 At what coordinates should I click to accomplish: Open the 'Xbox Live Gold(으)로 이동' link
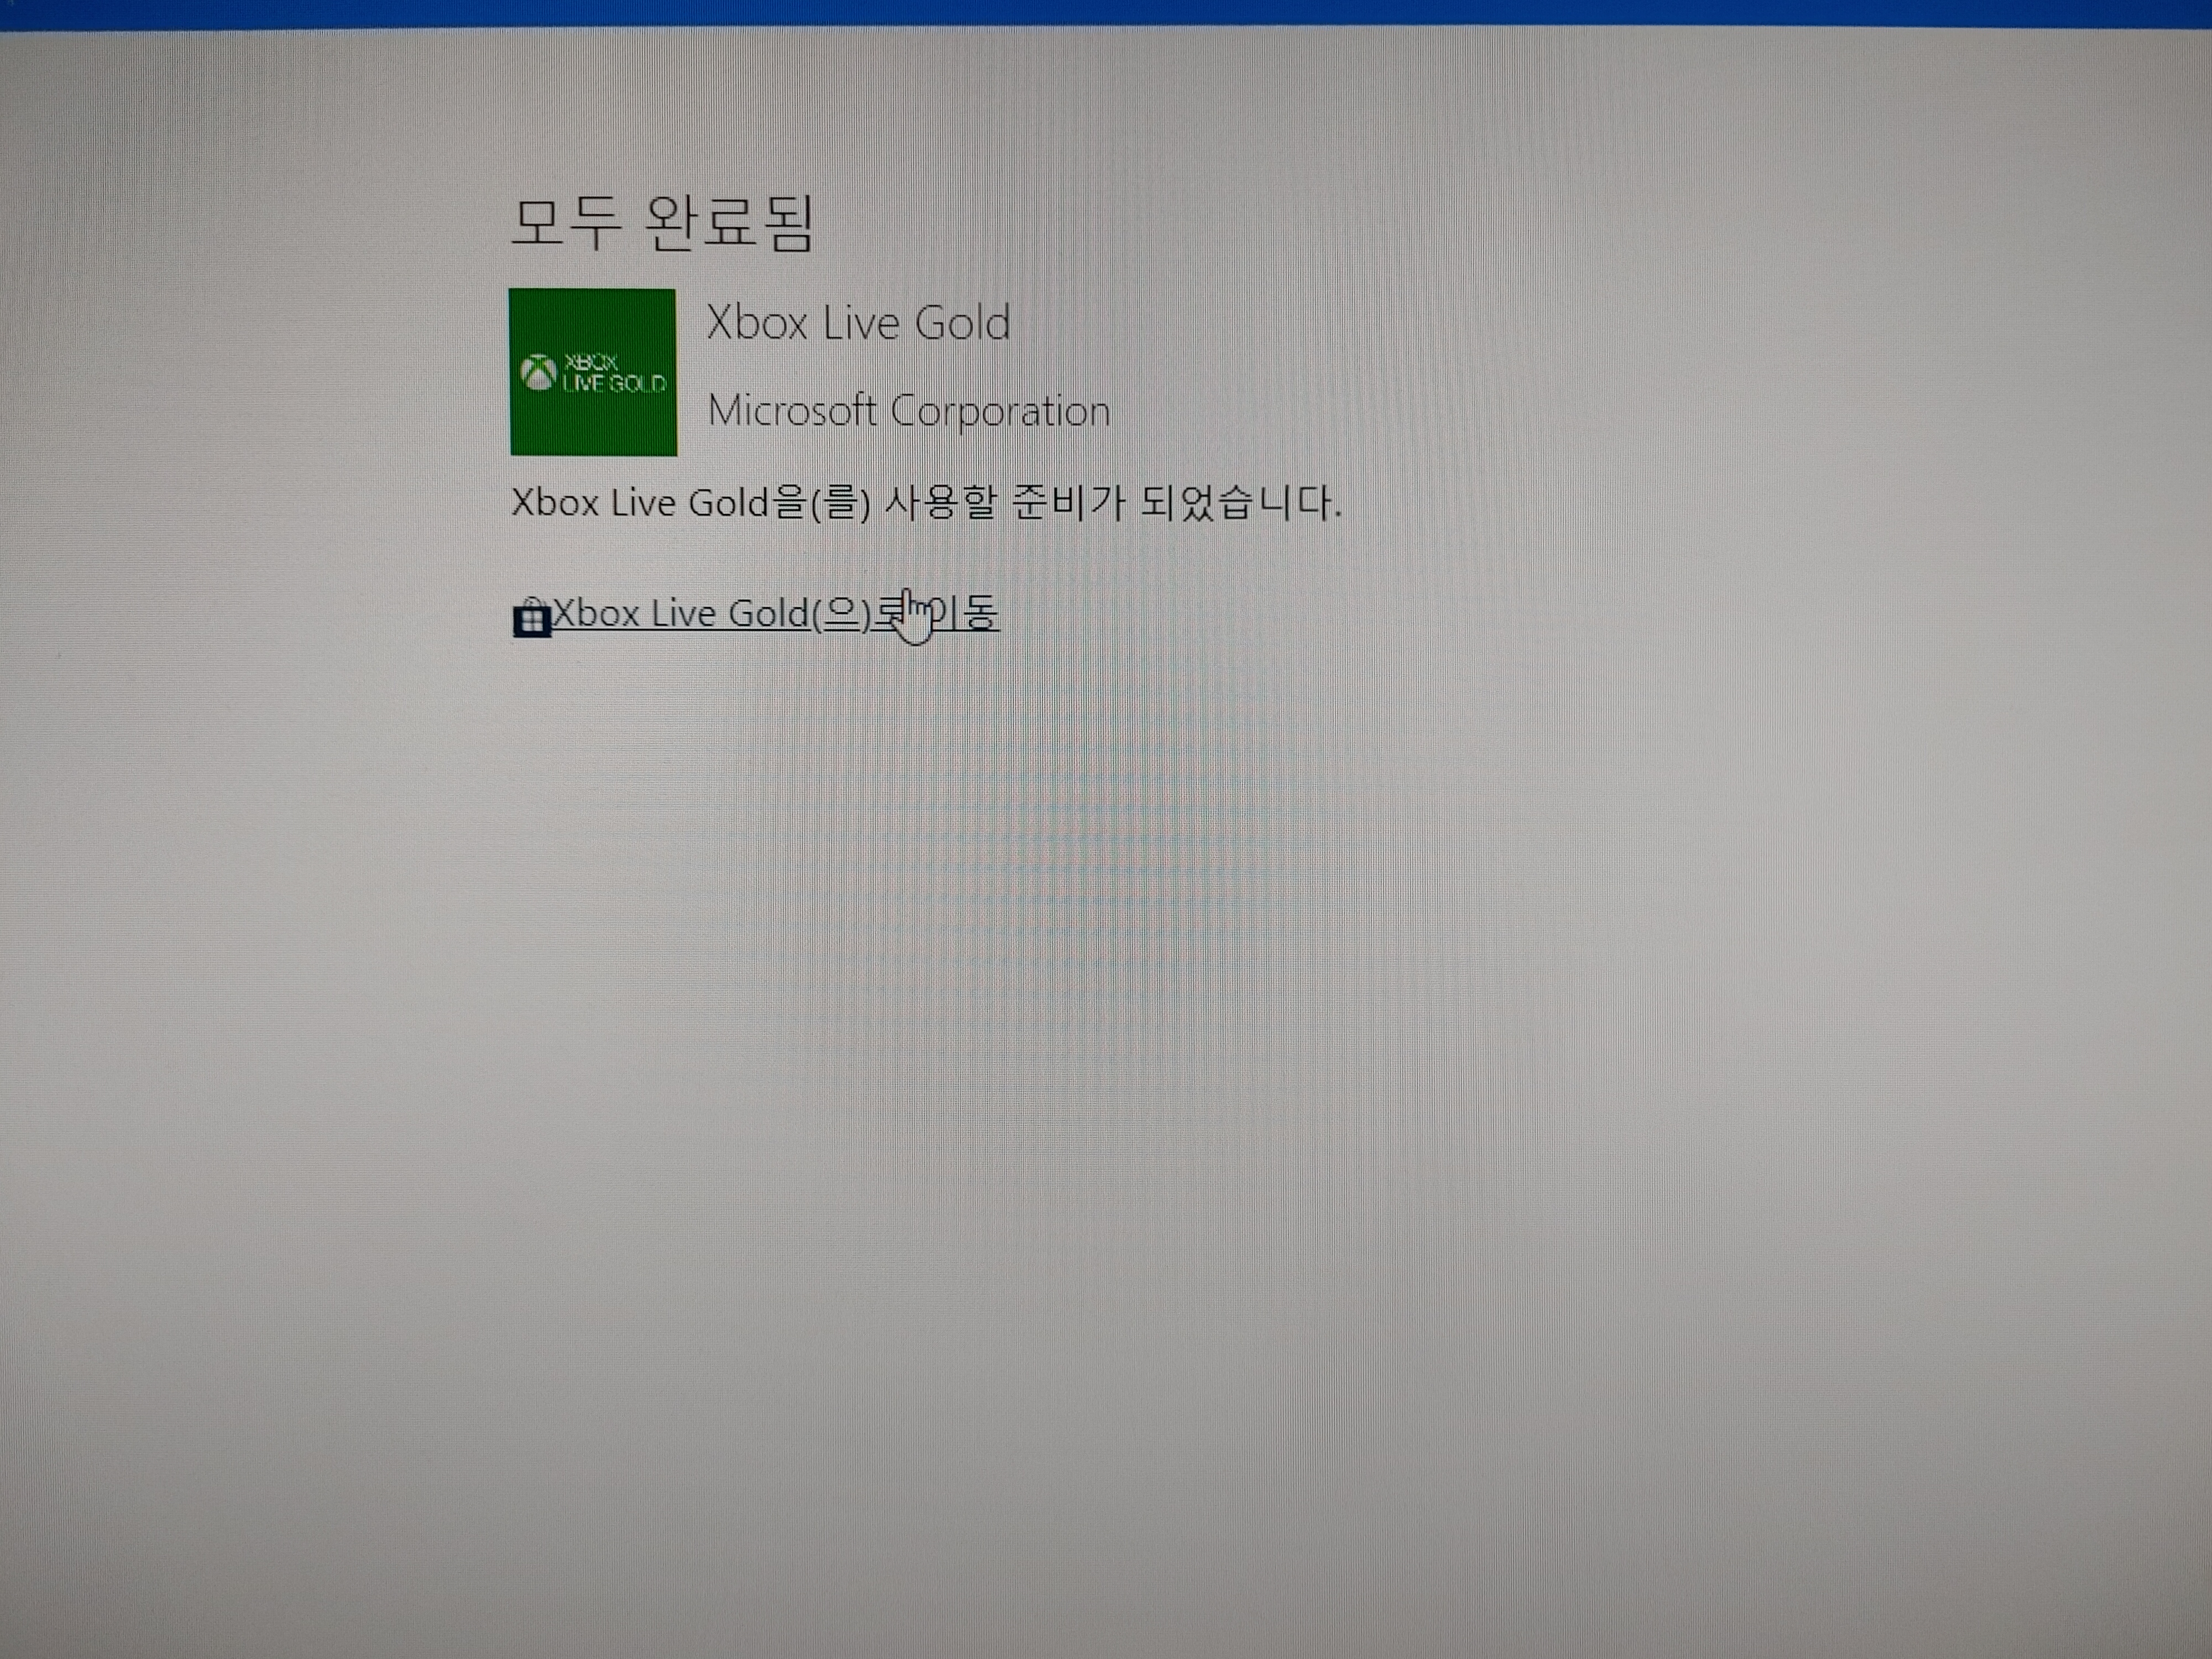click(x=775, y=613)
